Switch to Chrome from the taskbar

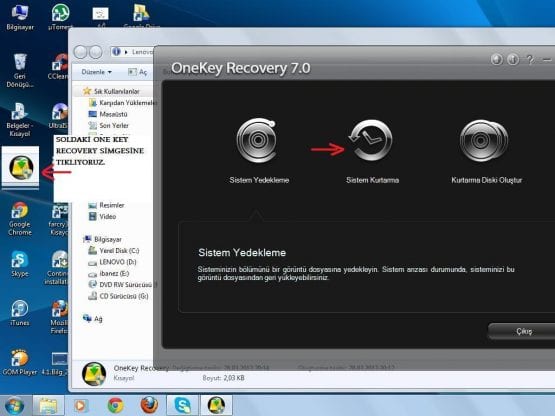(115, 406)
